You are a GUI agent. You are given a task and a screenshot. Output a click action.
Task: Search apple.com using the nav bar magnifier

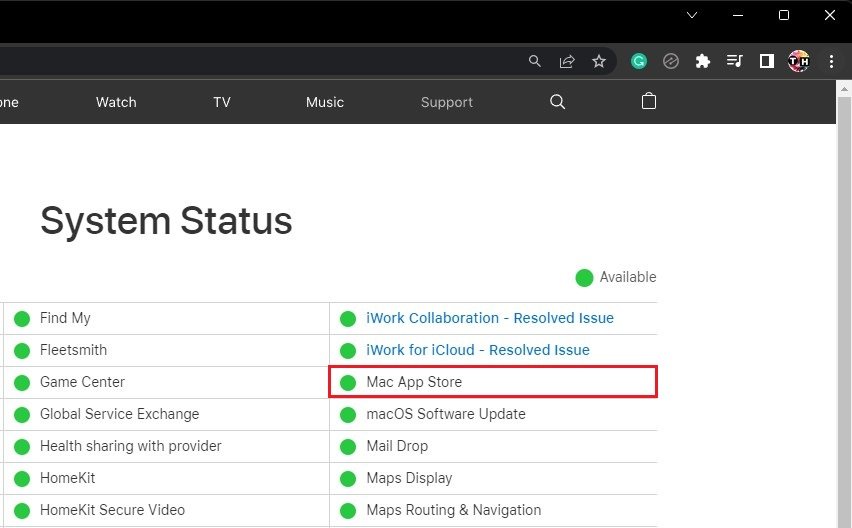[x=558, y=102]
